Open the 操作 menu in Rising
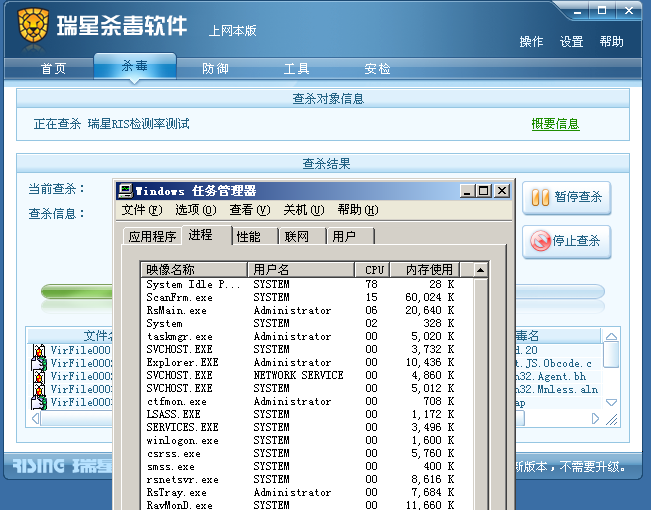 [x=531, y=42]
